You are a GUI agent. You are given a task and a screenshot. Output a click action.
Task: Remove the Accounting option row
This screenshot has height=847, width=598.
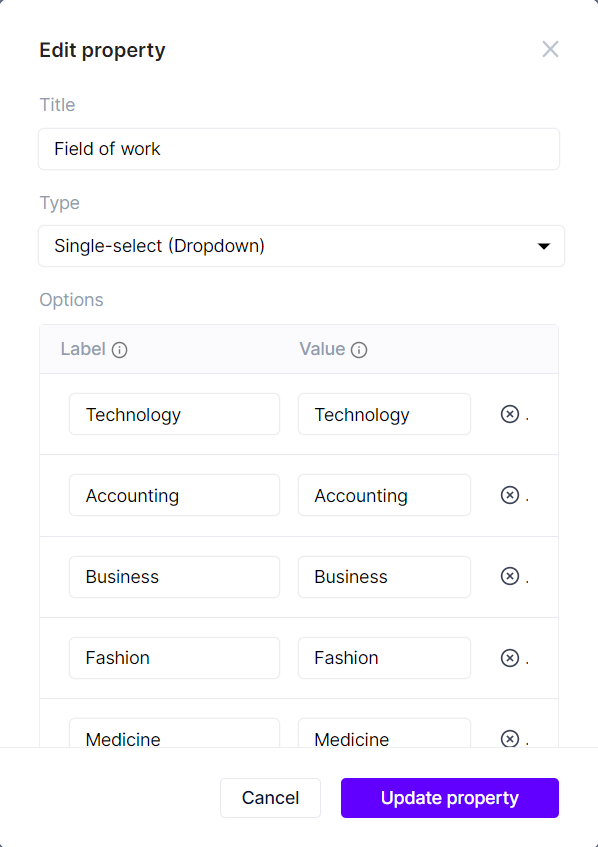point(509,495)
